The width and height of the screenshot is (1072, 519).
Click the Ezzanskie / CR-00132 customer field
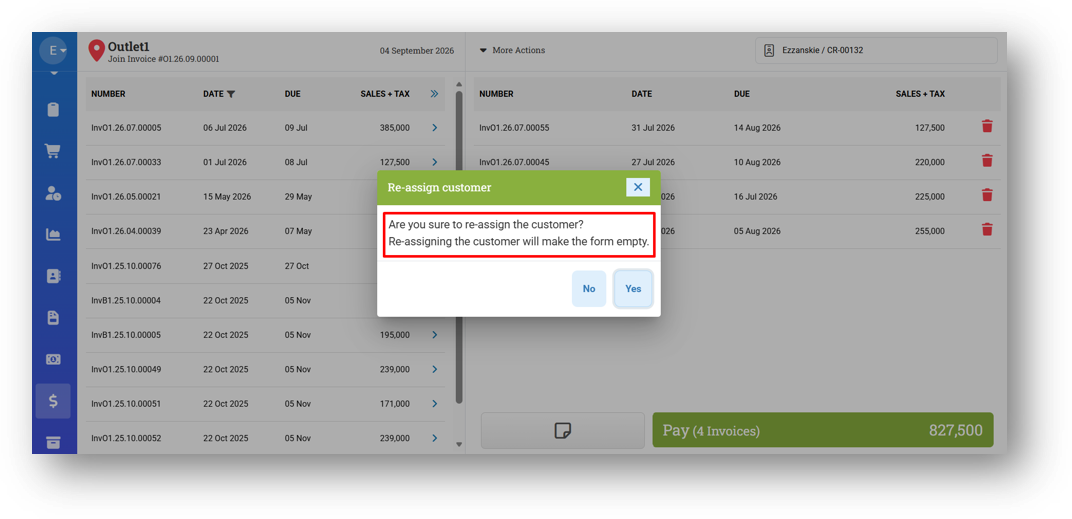[x=876, y=51]
